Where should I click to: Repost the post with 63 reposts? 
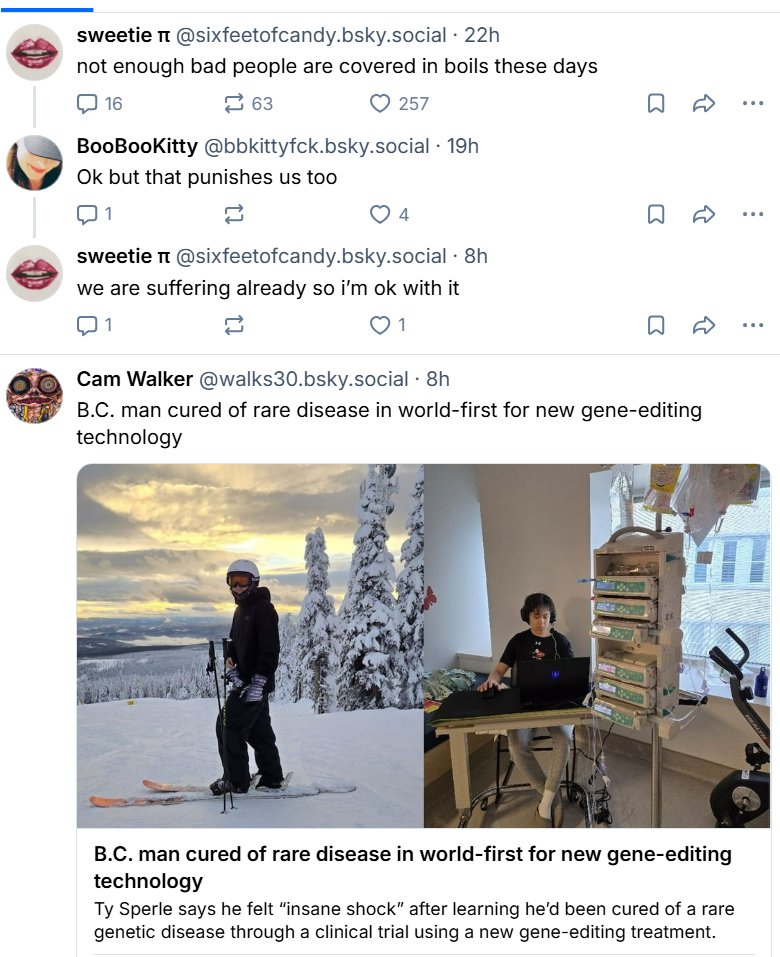pos(235,103)
